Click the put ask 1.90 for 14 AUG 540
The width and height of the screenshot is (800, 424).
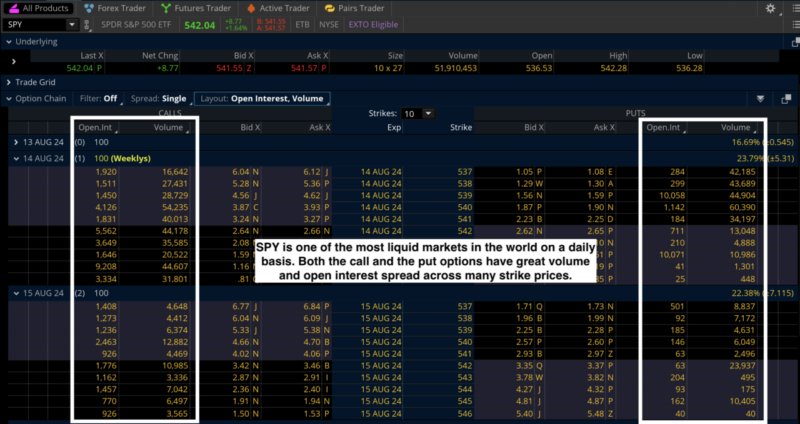click(595, 207)
